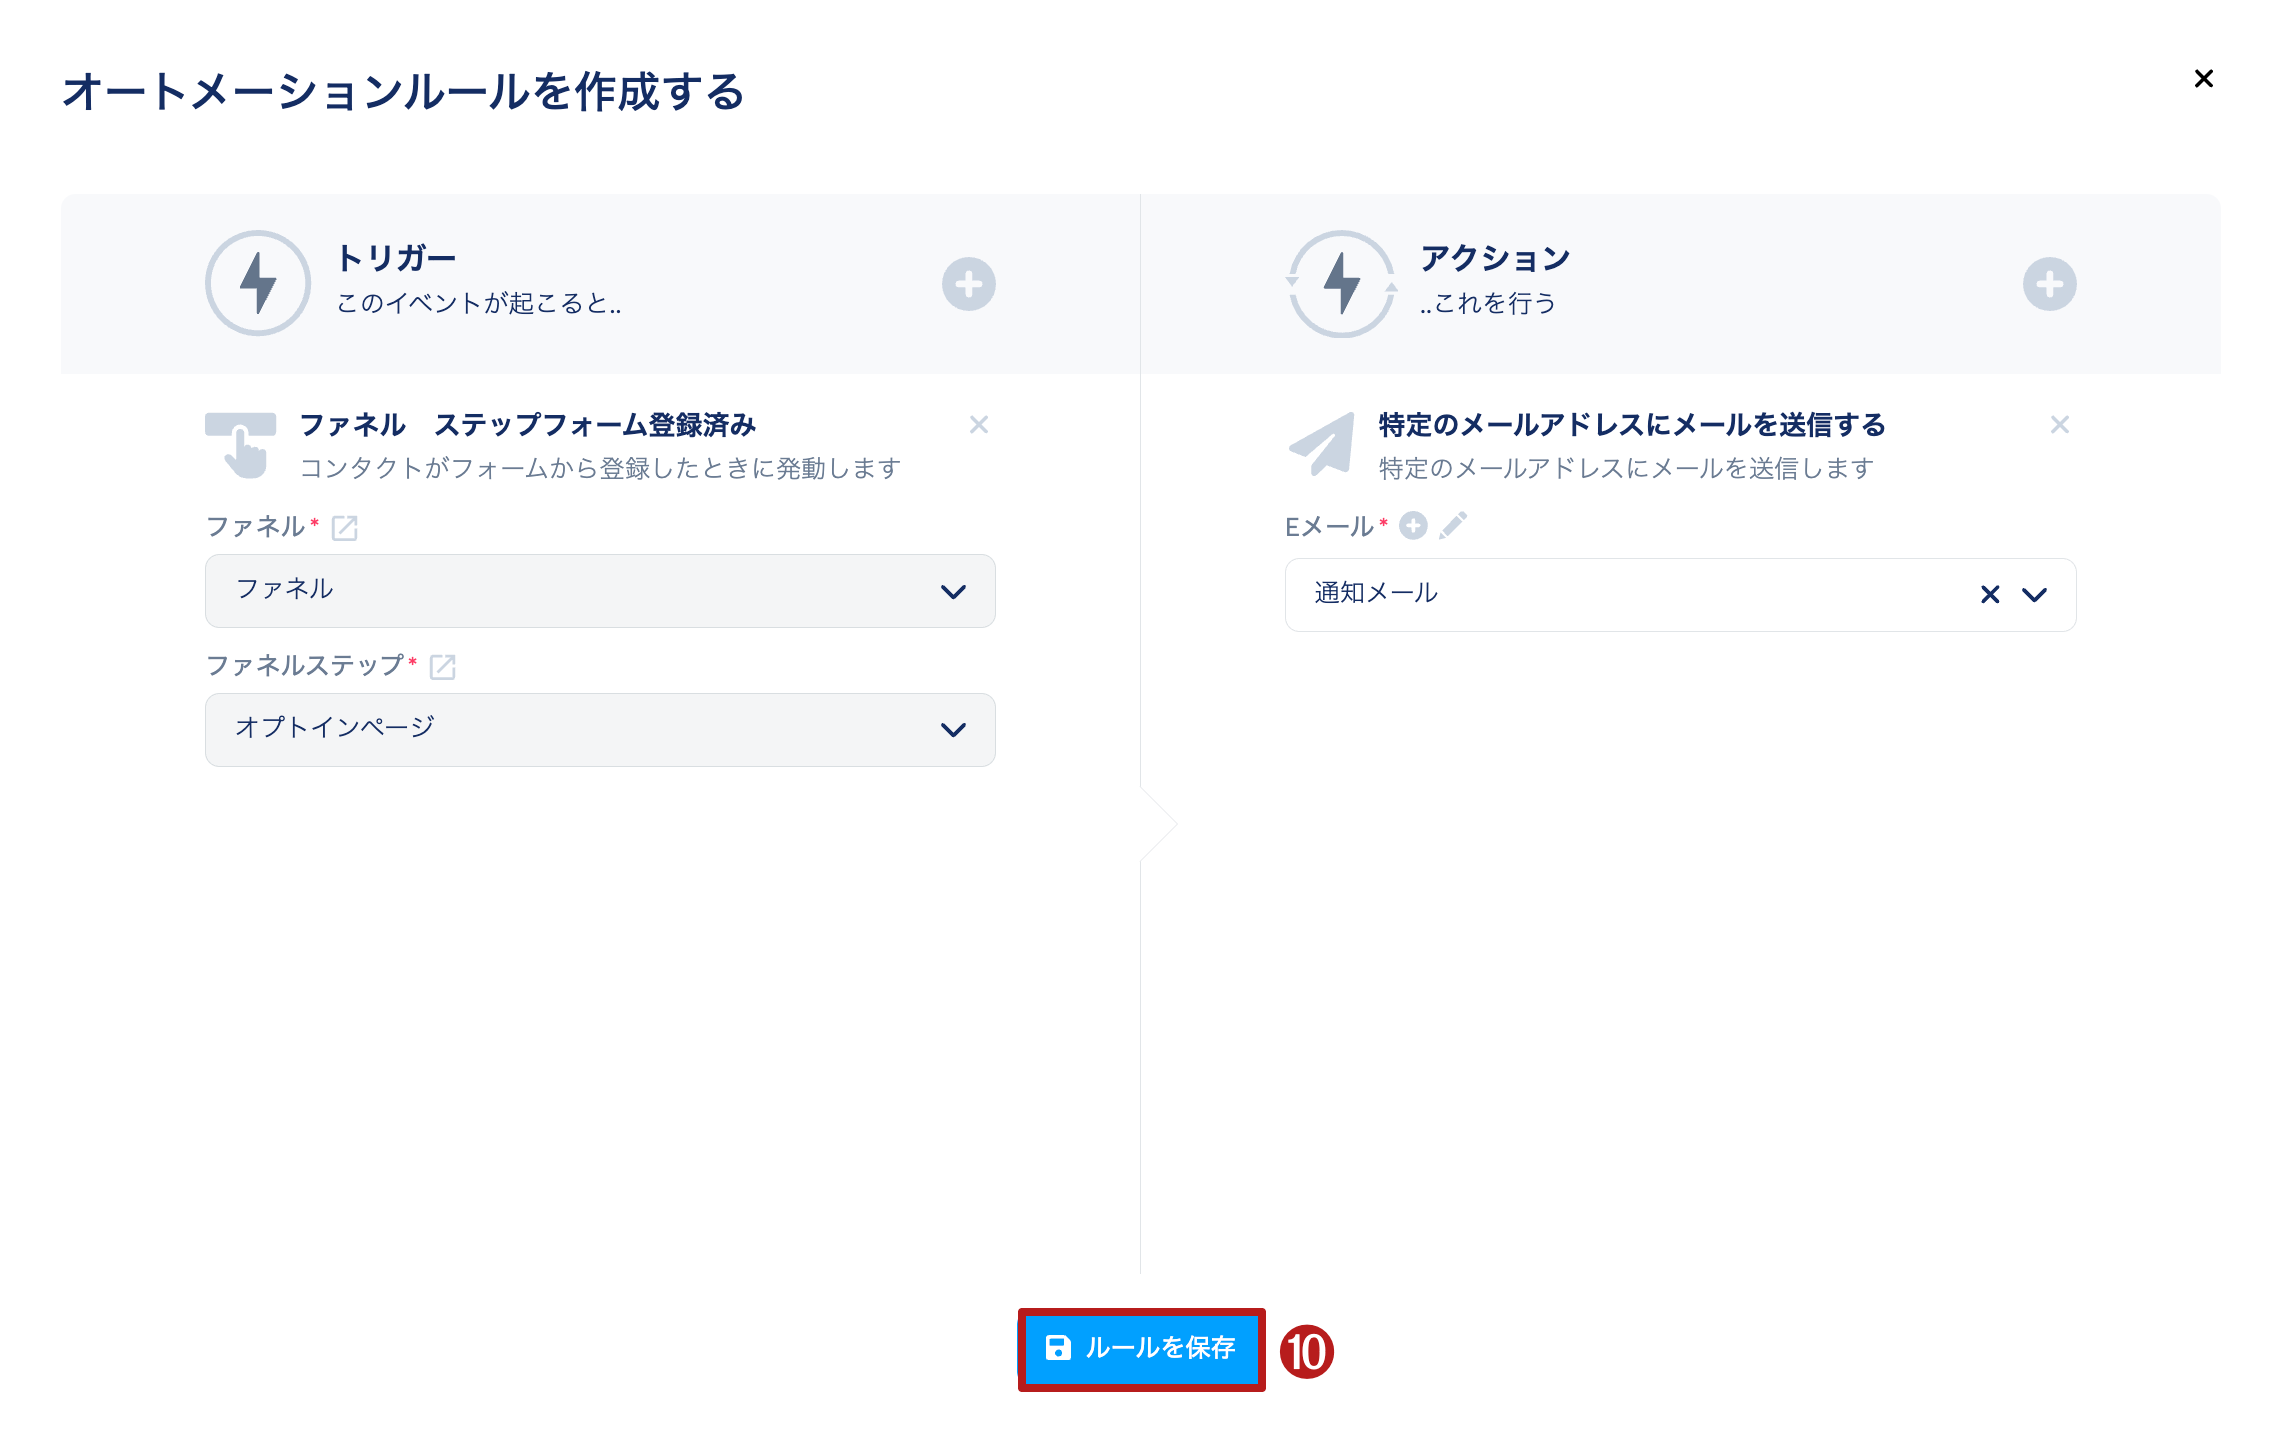This screenshot has width=2284, height=1452.
Task: Click the ファネル ステップフォーム登録済み heading
Action: [527, 425]
